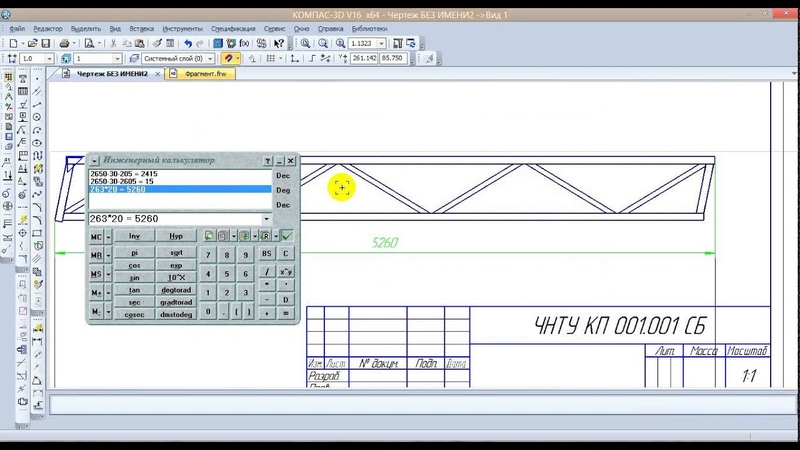Image resolution: width=800 pixels, height=450 pixels.
Task: Click the Hyp button in the calculator
Action: (176, 236)
